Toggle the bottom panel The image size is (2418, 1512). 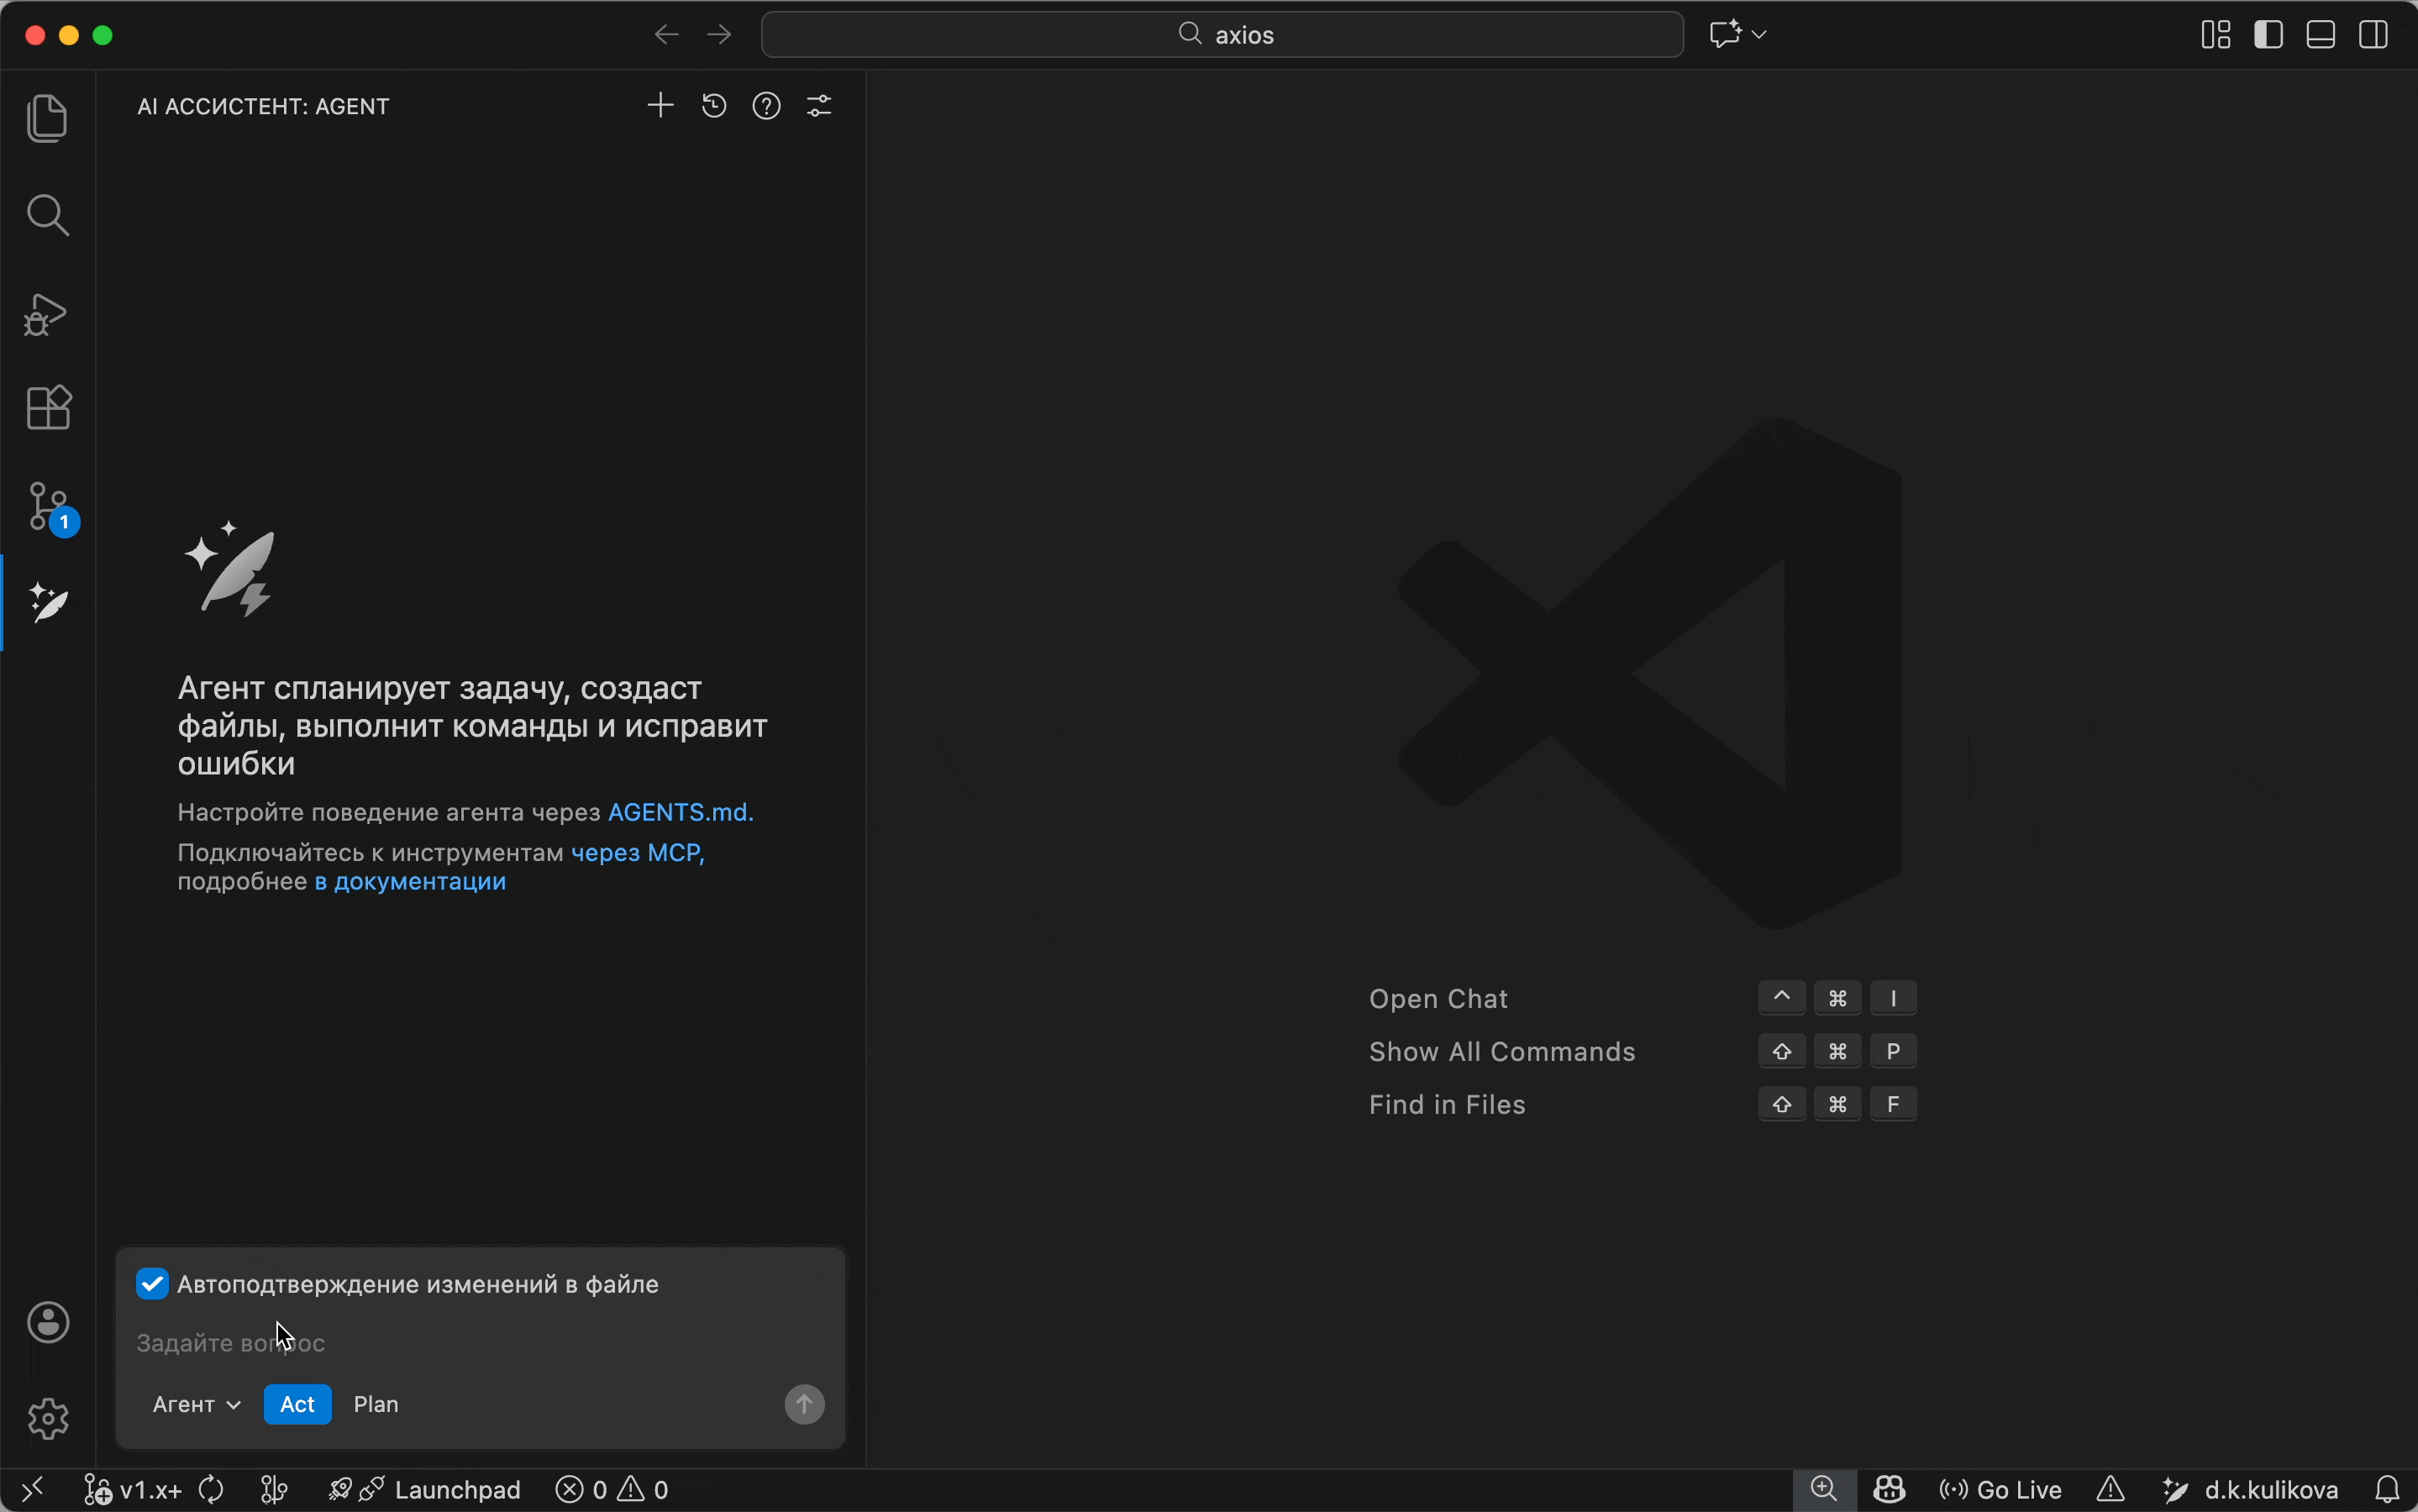click(2321, 35)
